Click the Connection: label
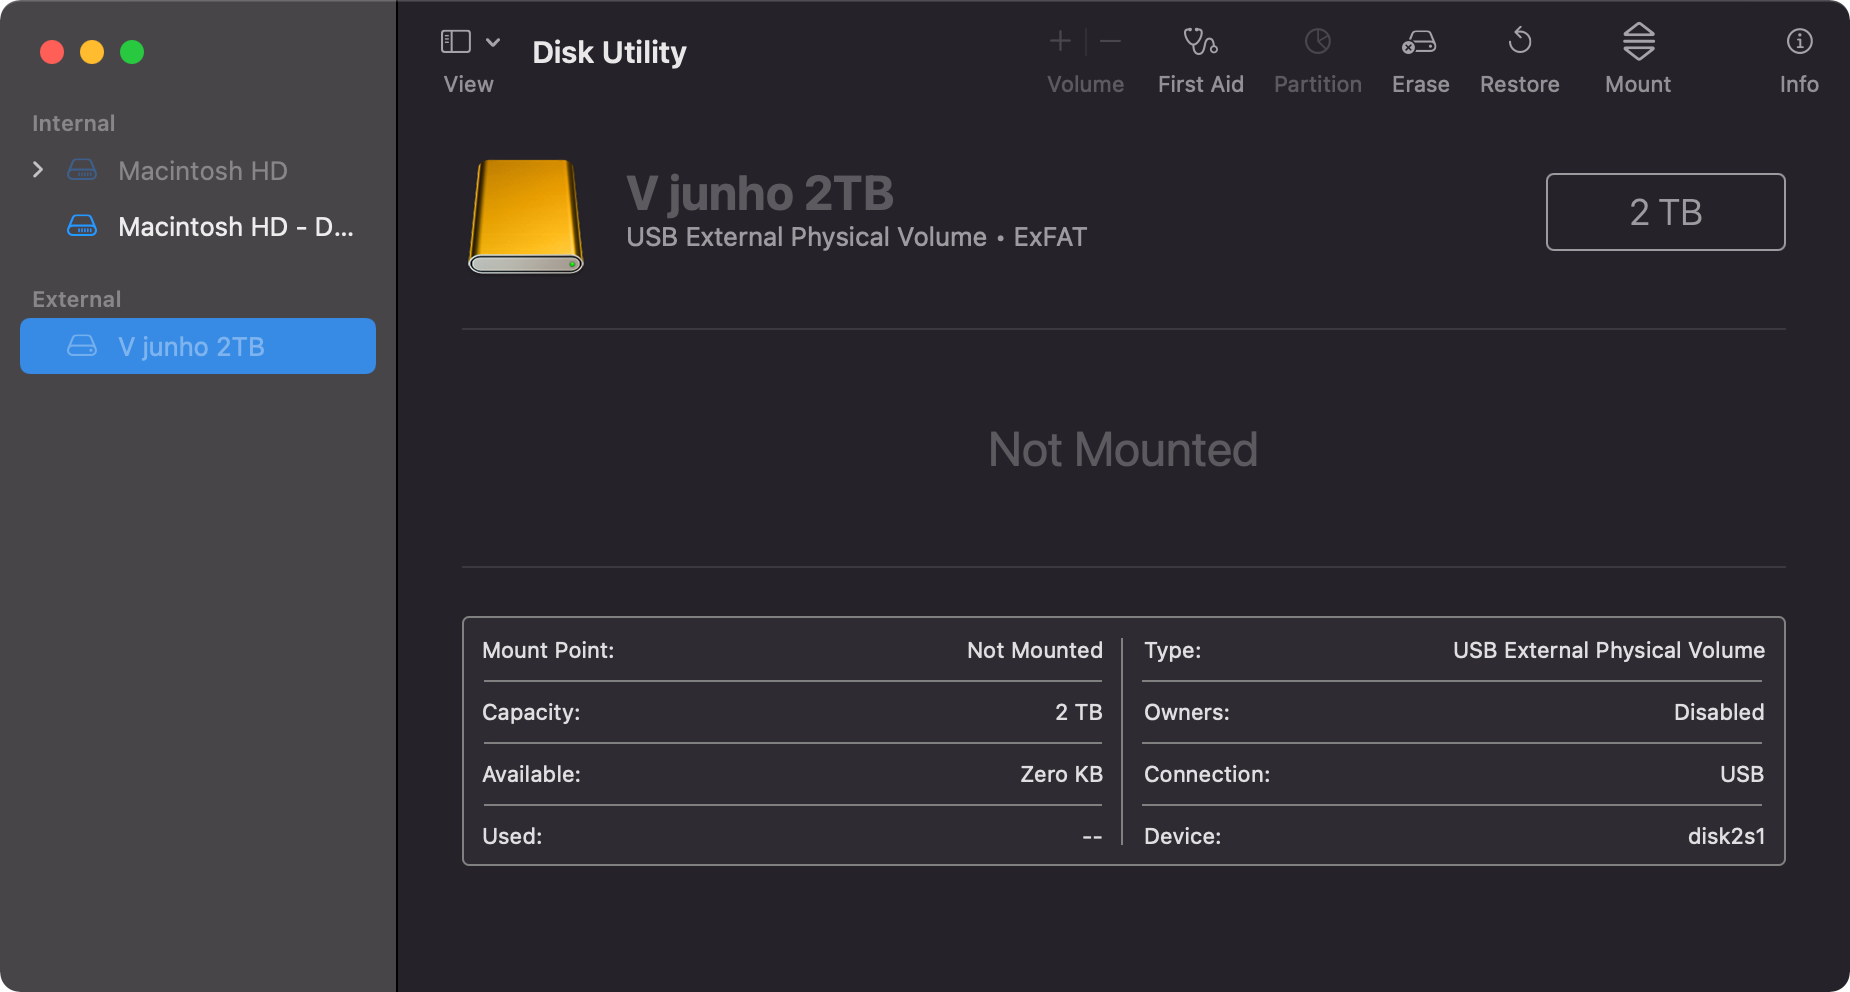Viewport: 1850px width, 992px height. coord(1207,774)
